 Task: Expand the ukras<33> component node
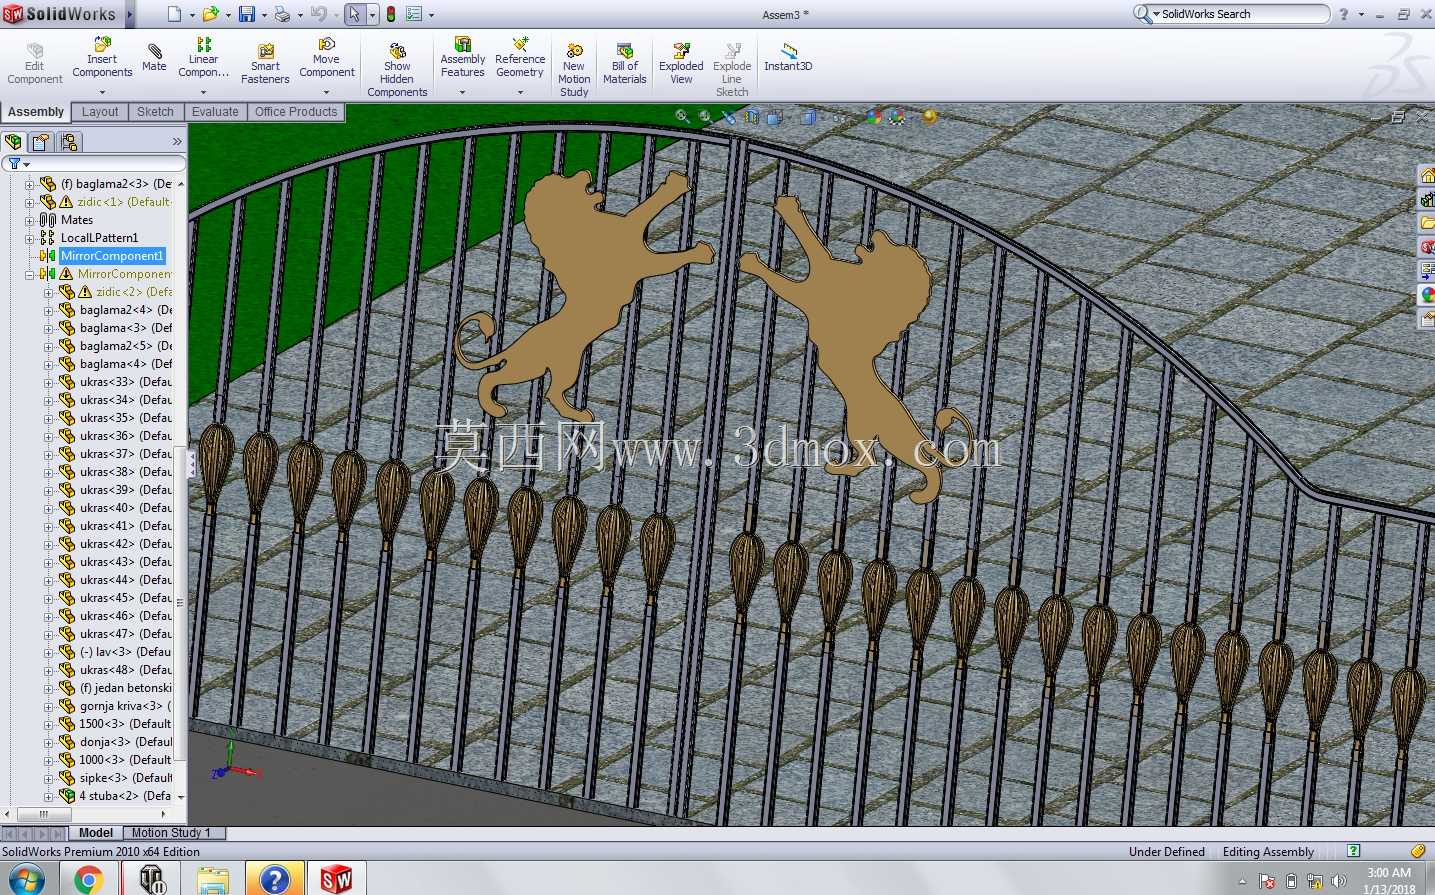(x=48, y=382)
